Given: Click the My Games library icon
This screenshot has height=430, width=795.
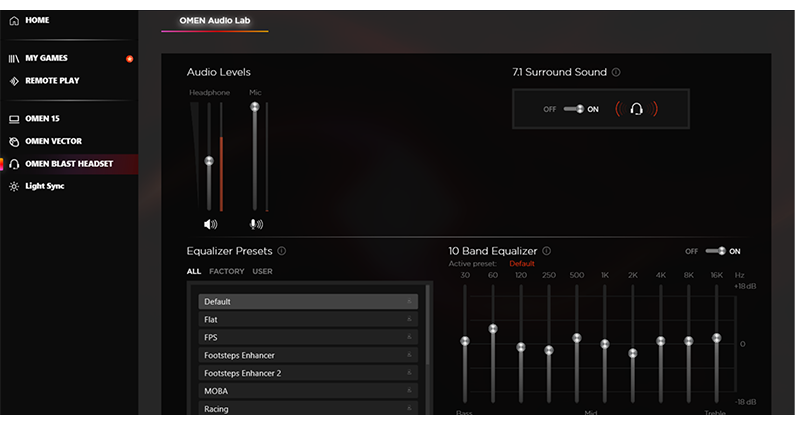Looking at the screenshot, I should coord(14,59).
